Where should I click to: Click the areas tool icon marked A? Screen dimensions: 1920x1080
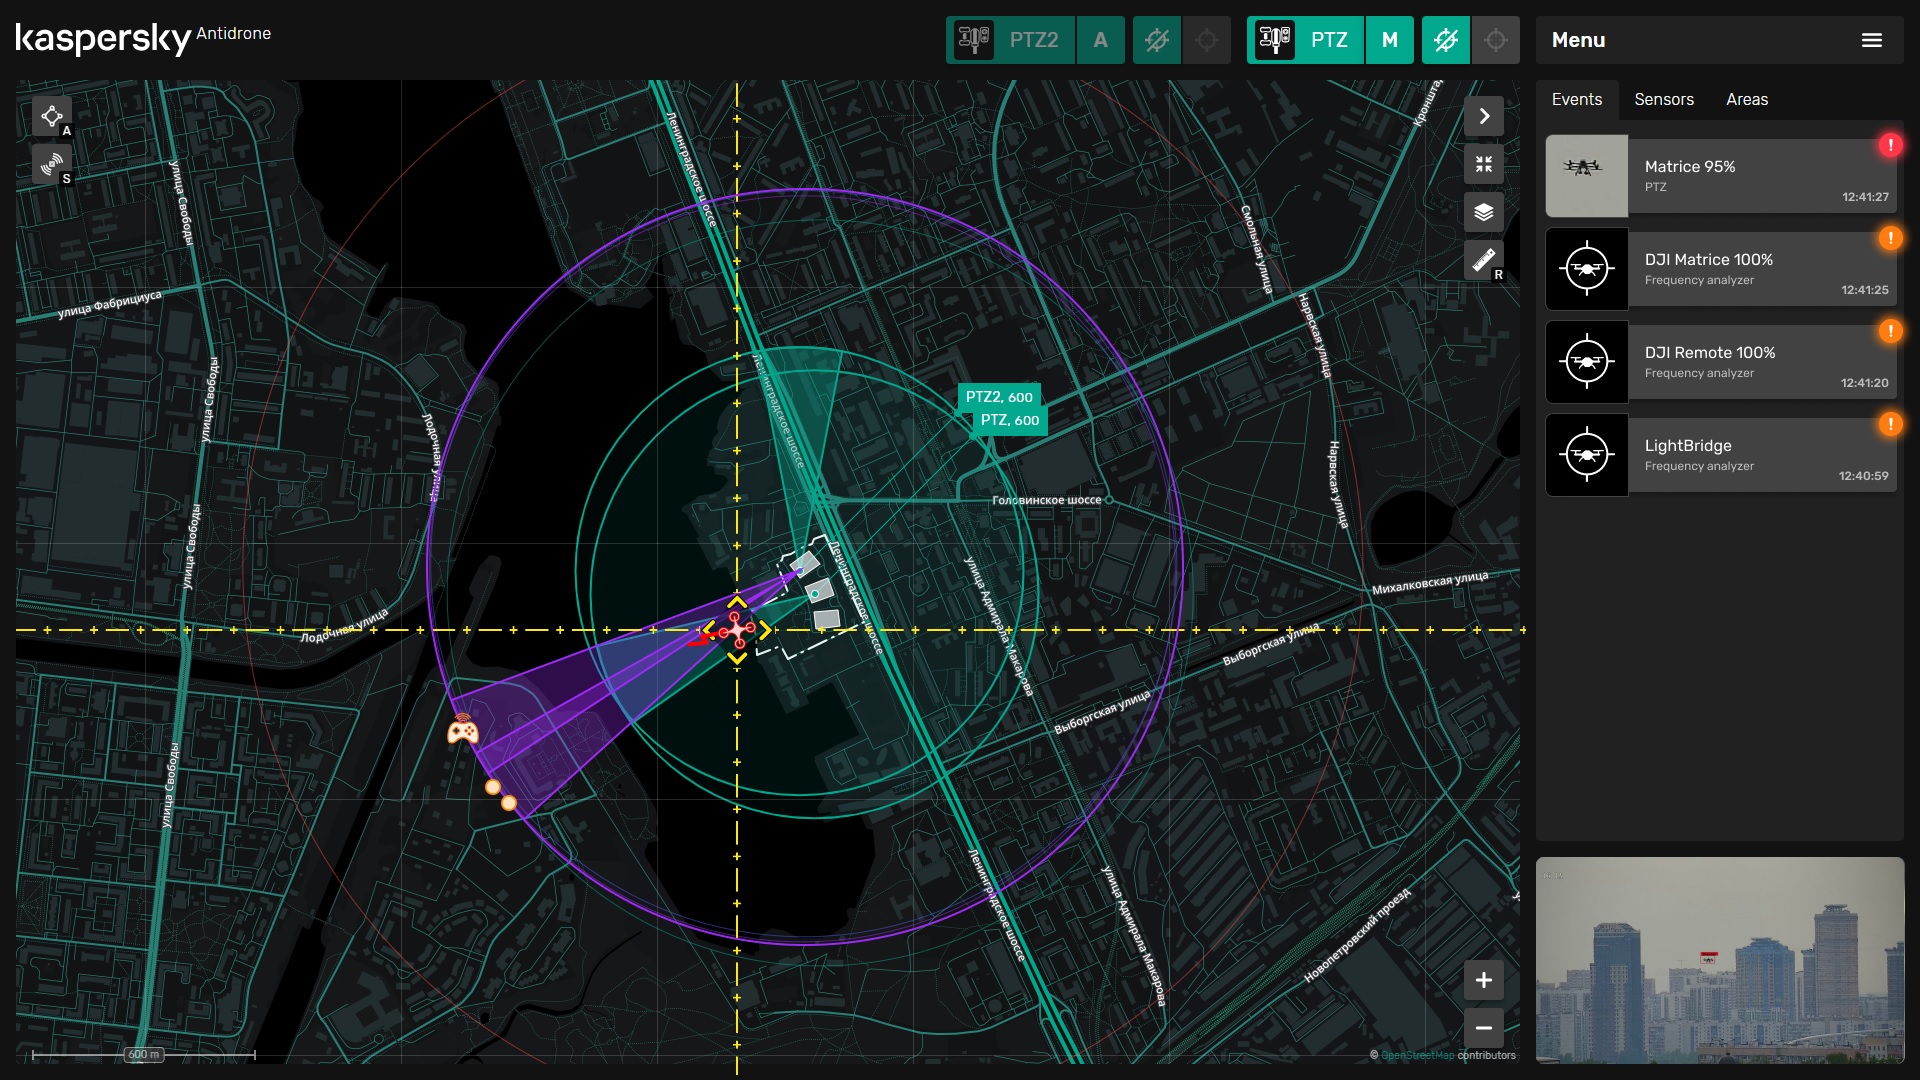pos(52,117)
